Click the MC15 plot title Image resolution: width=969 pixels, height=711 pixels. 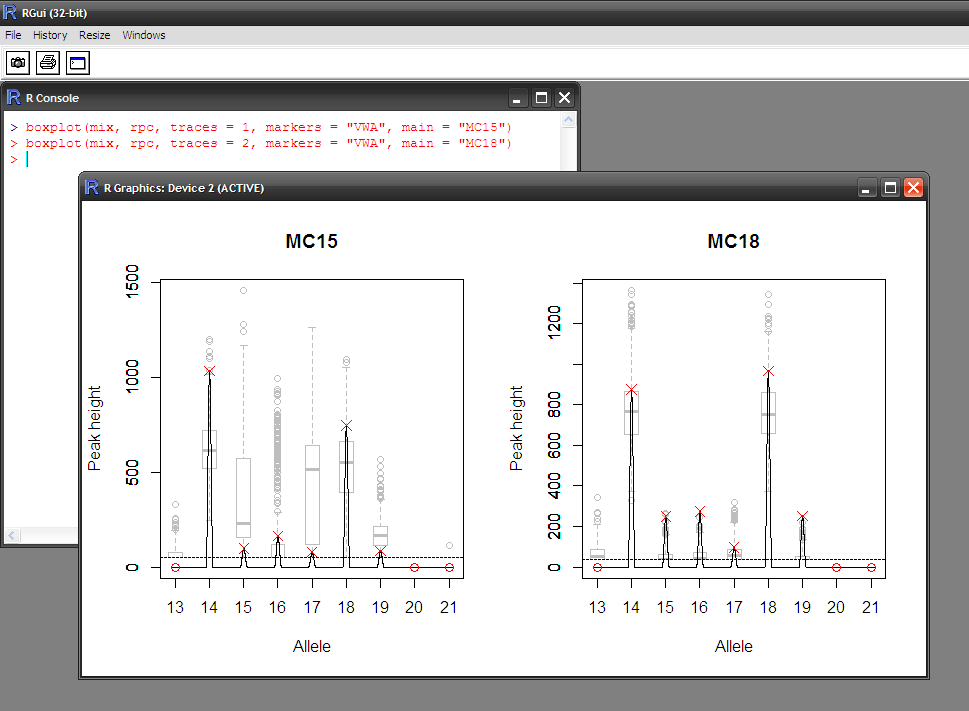[x=311, y=241]
